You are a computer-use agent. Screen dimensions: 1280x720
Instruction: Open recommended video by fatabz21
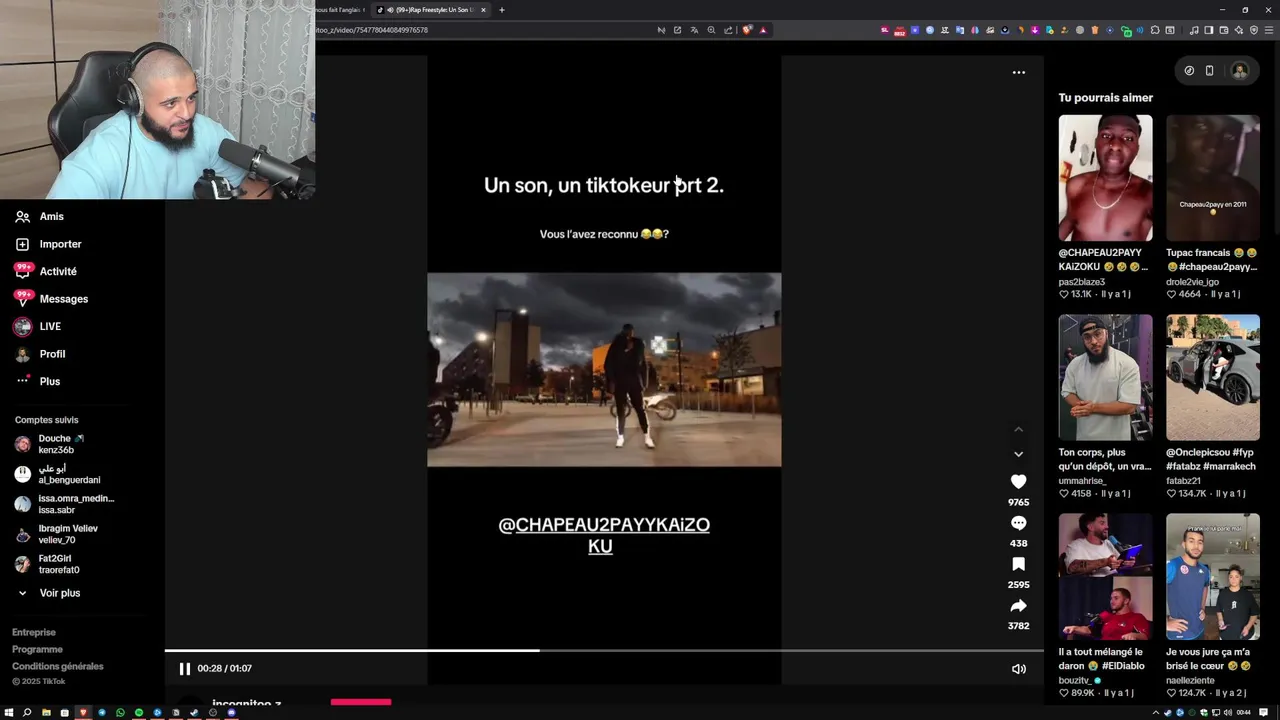(1212, 377)
